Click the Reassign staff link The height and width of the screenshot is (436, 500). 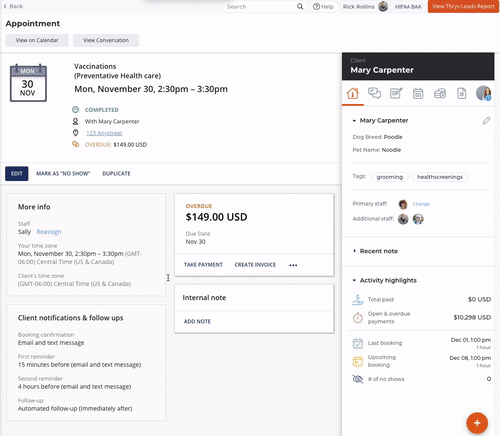coord(49,232)
